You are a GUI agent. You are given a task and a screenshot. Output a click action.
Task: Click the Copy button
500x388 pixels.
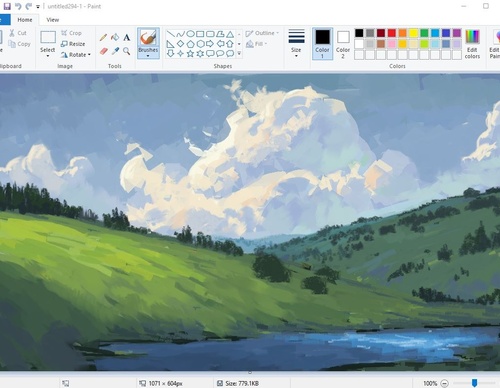[x=19, y=44]
